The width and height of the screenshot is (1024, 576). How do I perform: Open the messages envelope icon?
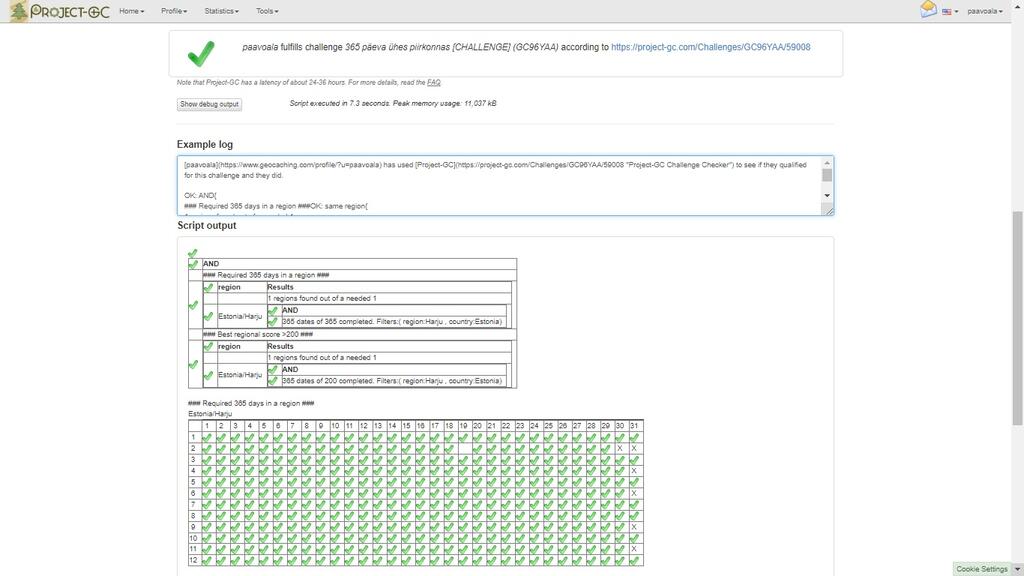pos(928,9)
